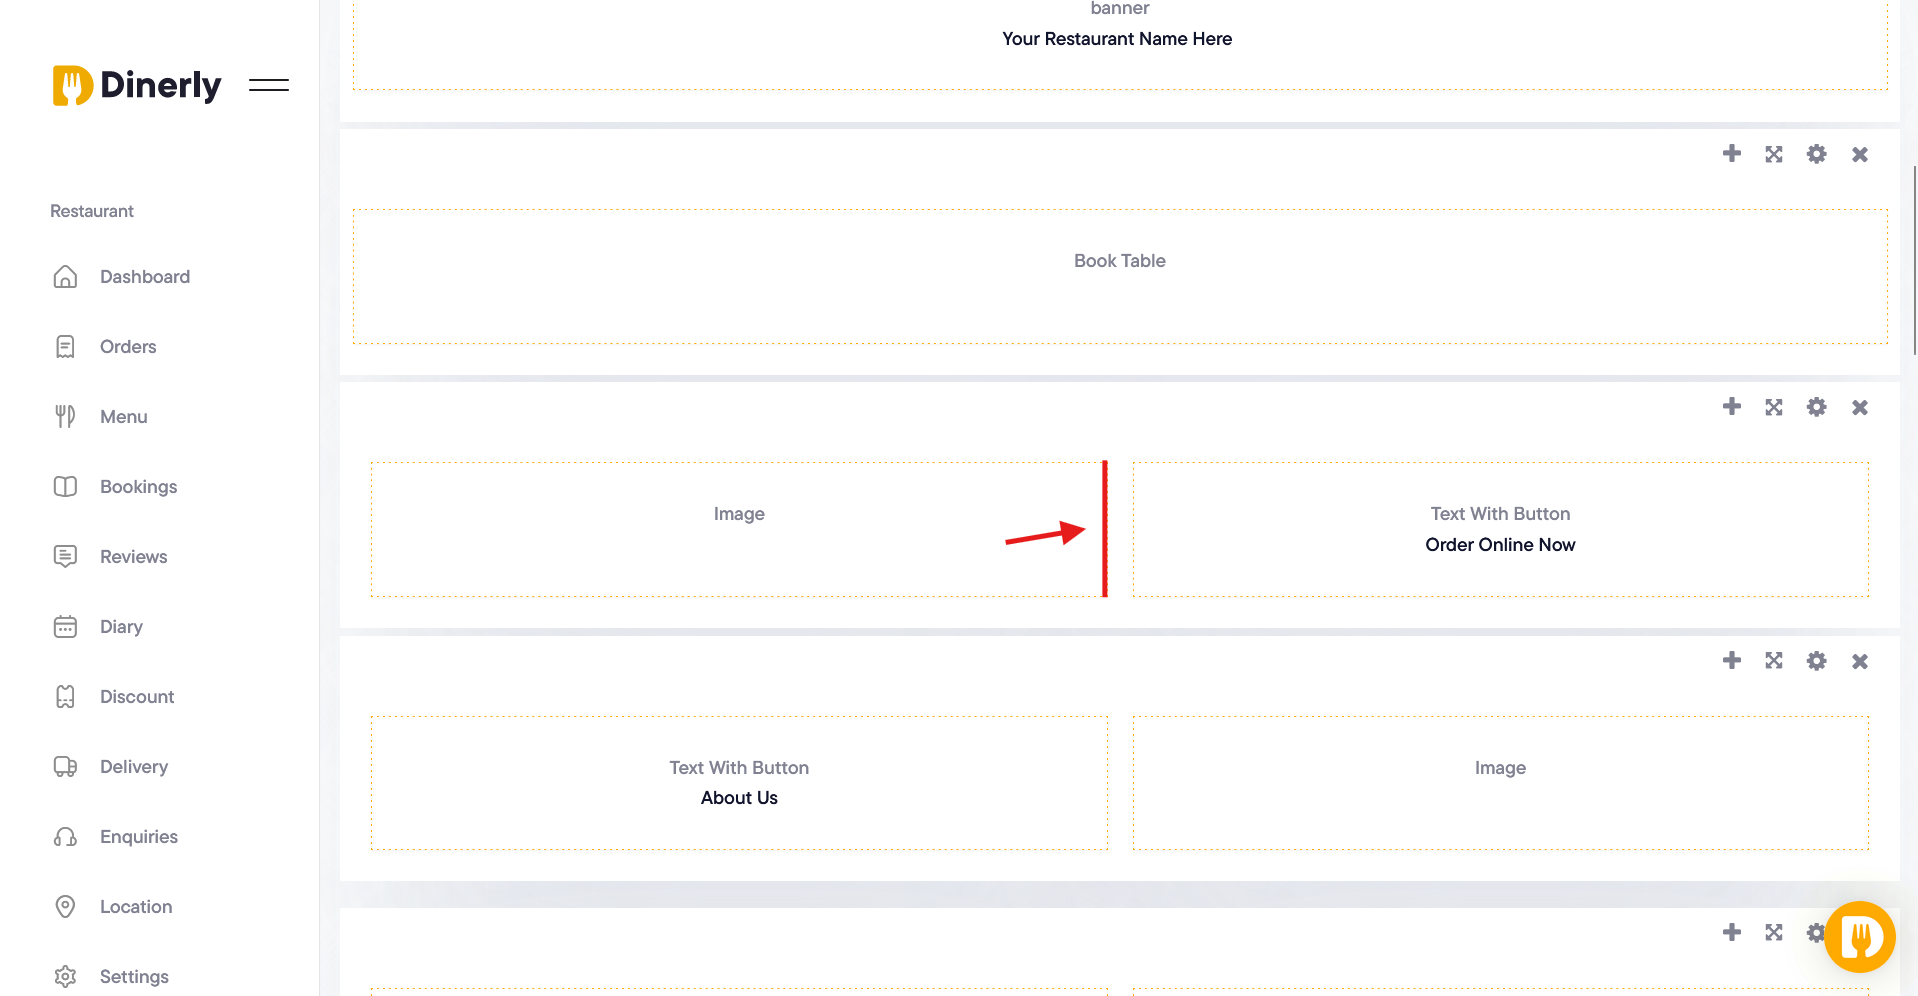The height and width of the screenshot is (996, 1918).
Task: Click the page vertical scrollbar
Action: click(1914, 260)
